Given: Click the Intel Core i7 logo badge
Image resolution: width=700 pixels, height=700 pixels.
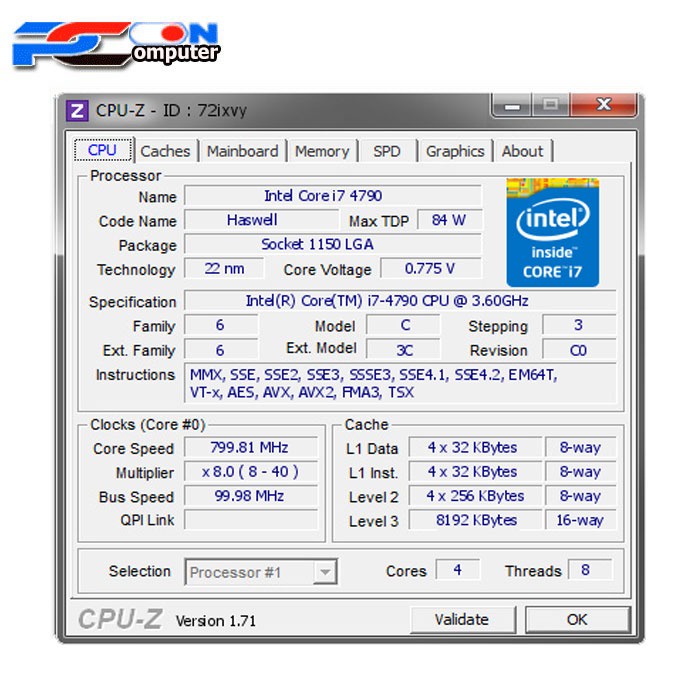Looking at the screenshot, I should tap(552, 233).
